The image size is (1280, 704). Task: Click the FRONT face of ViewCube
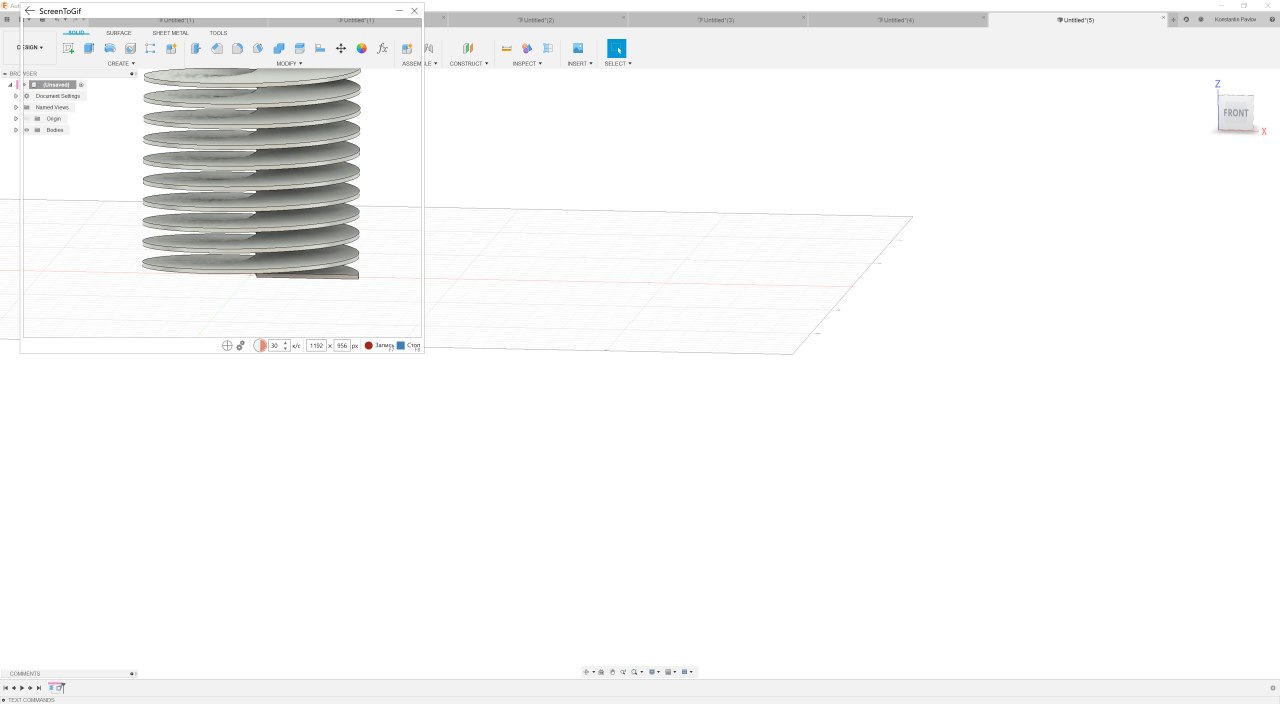tap(1236, 113)
